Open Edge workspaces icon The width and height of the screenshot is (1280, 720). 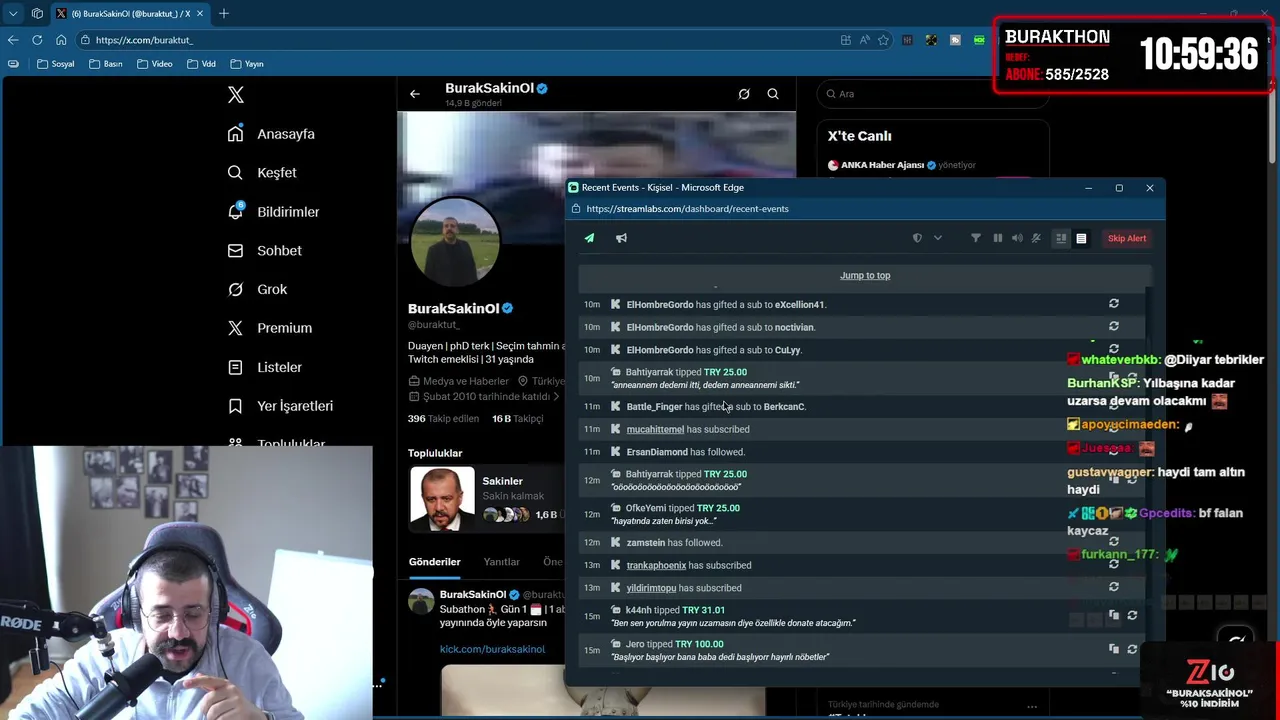[37, 14]
